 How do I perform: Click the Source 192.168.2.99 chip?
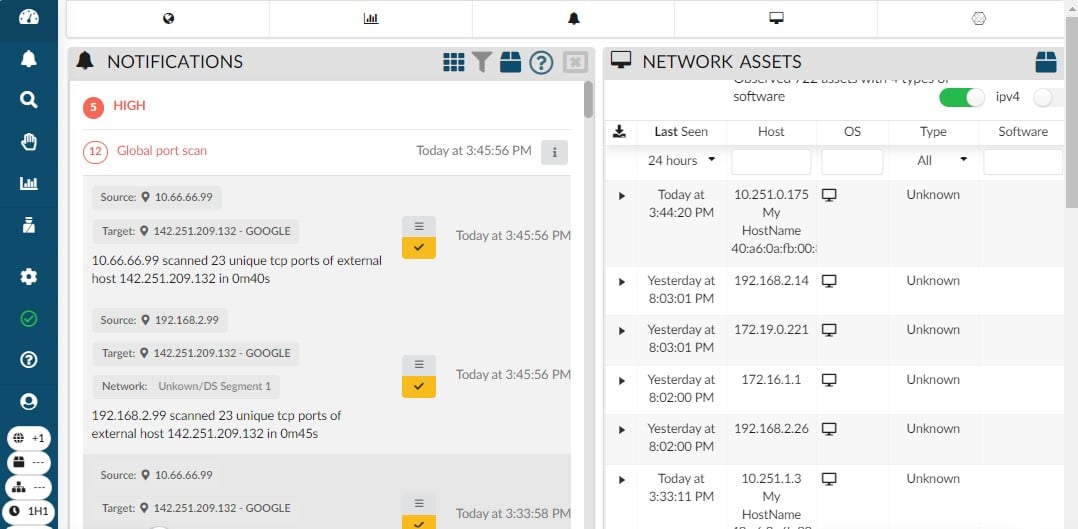point(160,320)
